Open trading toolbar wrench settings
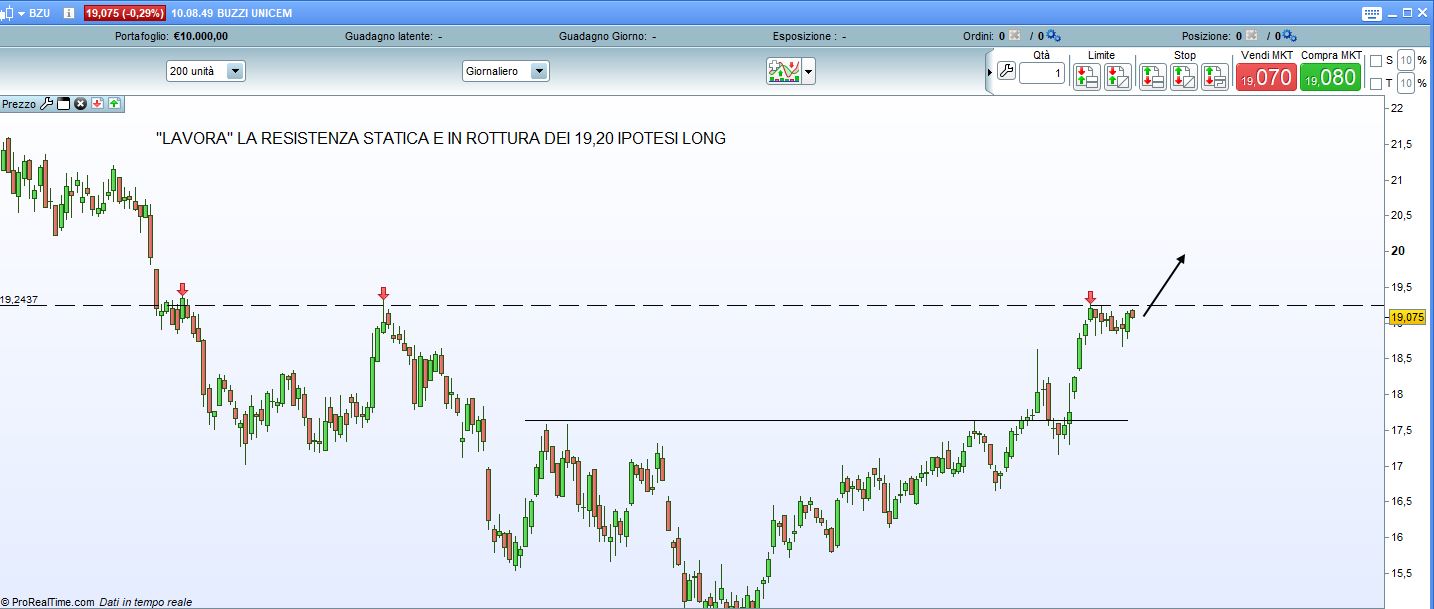 pyautogui.click(x=1007, y=71)
